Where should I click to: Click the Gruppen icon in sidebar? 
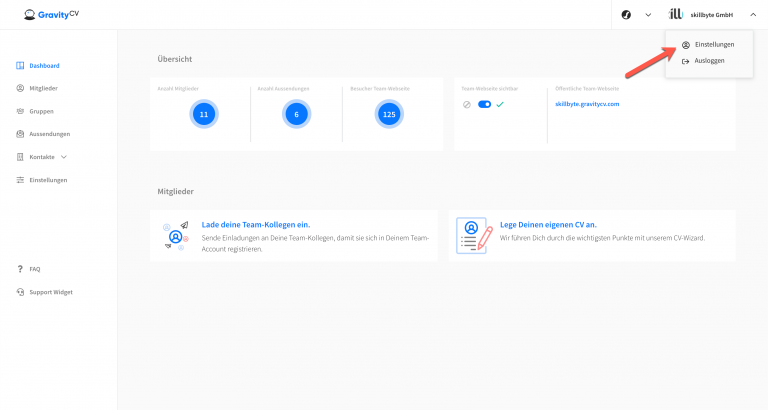(x=20, y=111)
